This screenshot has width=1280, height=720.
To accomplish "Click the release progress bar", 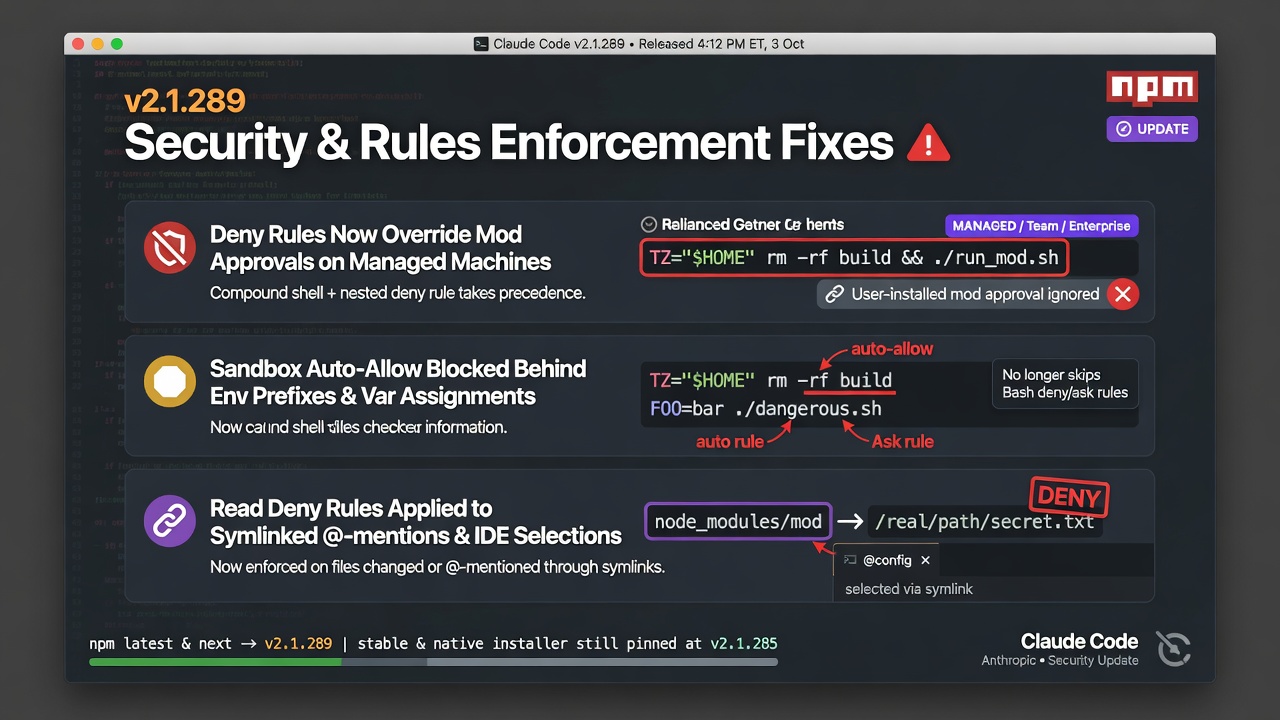I will 433,661.
